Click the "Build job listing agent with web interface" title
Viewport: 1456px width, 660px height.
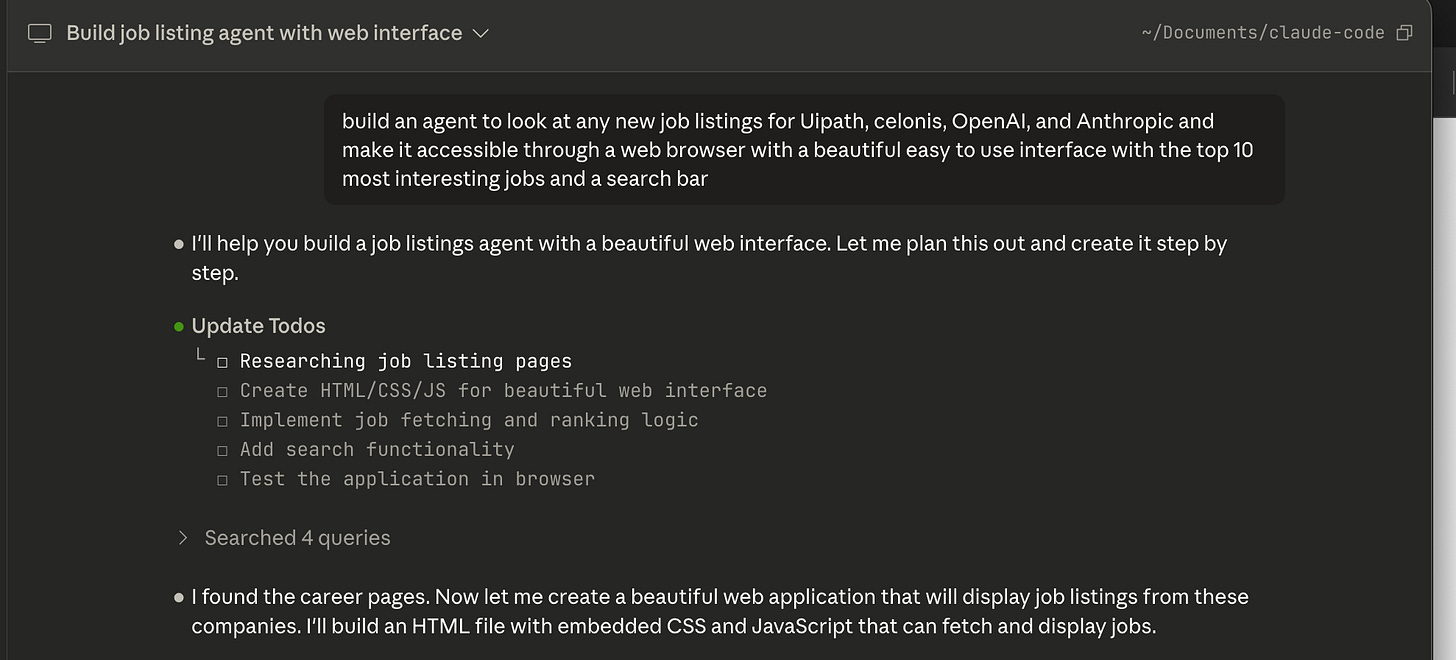[x=264, y=33]
